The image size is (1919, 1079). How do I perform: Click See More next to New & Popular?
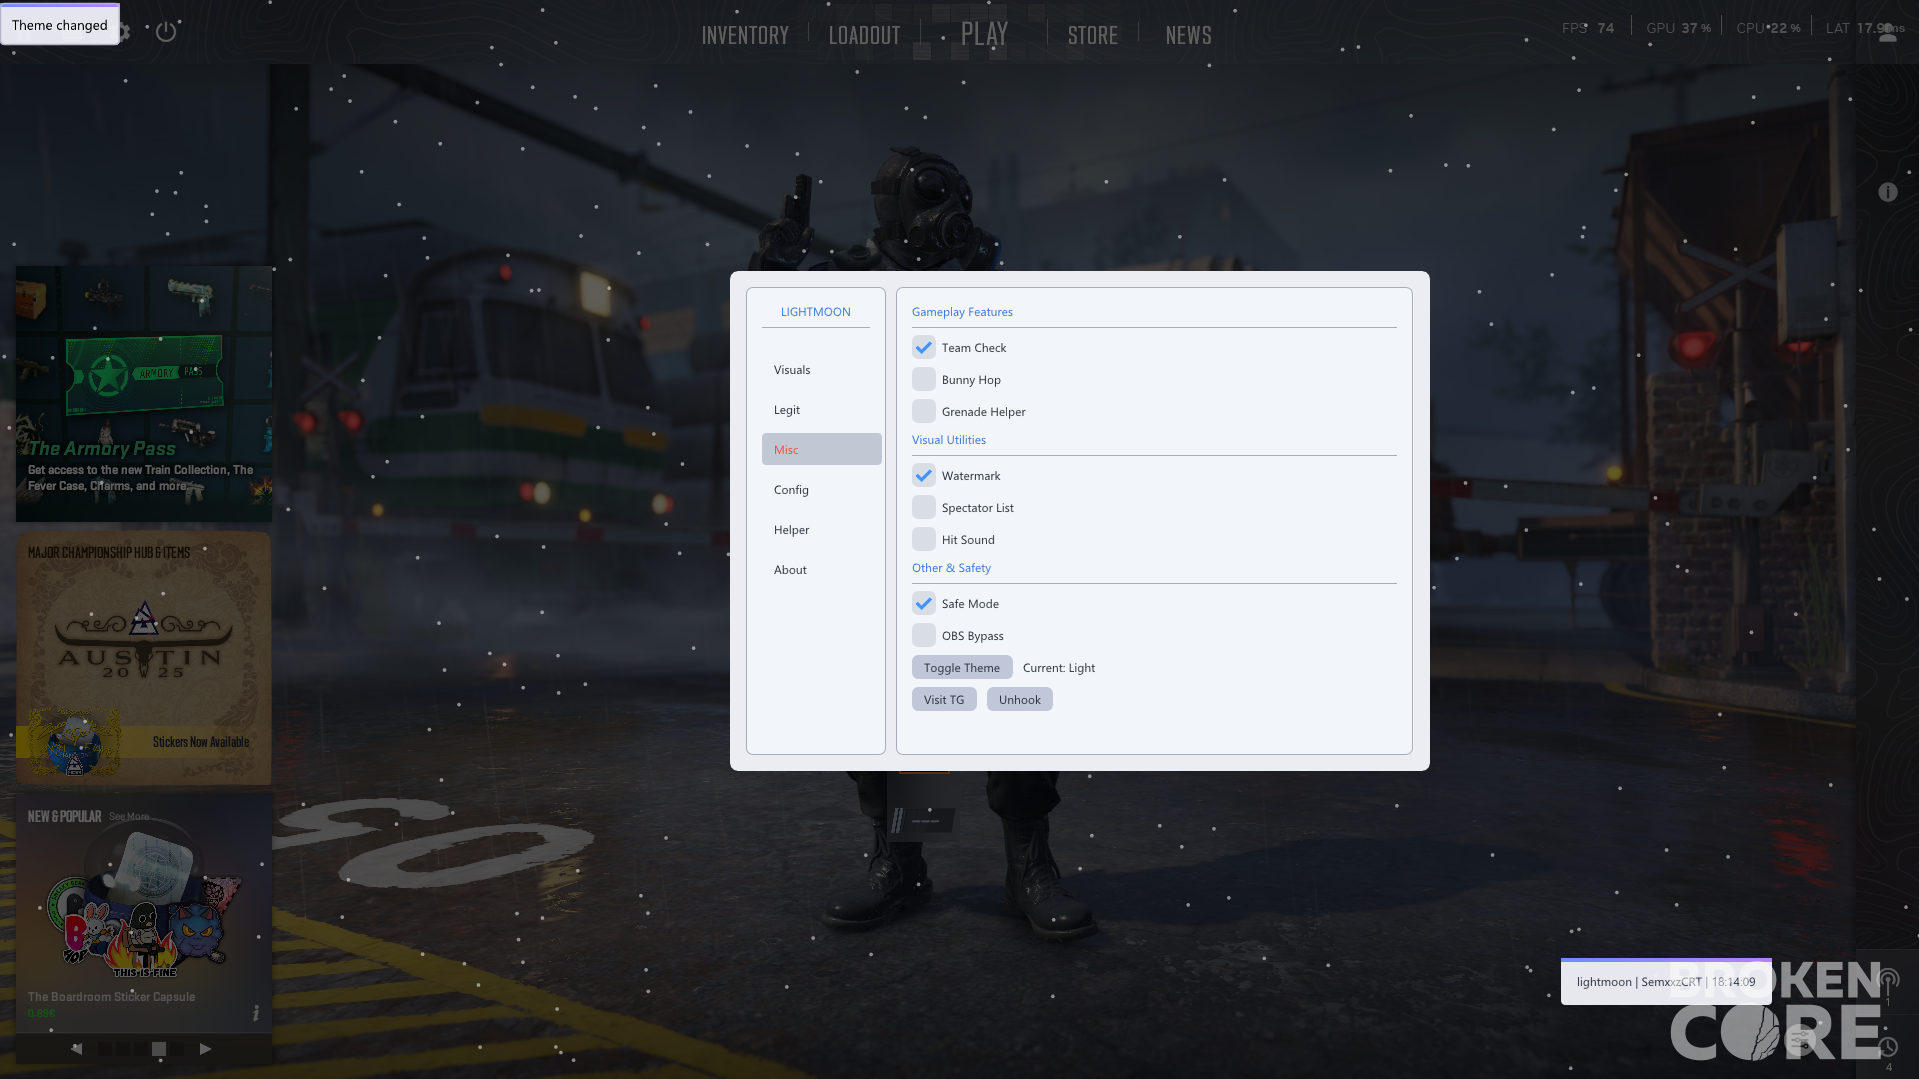pos(129,817)
